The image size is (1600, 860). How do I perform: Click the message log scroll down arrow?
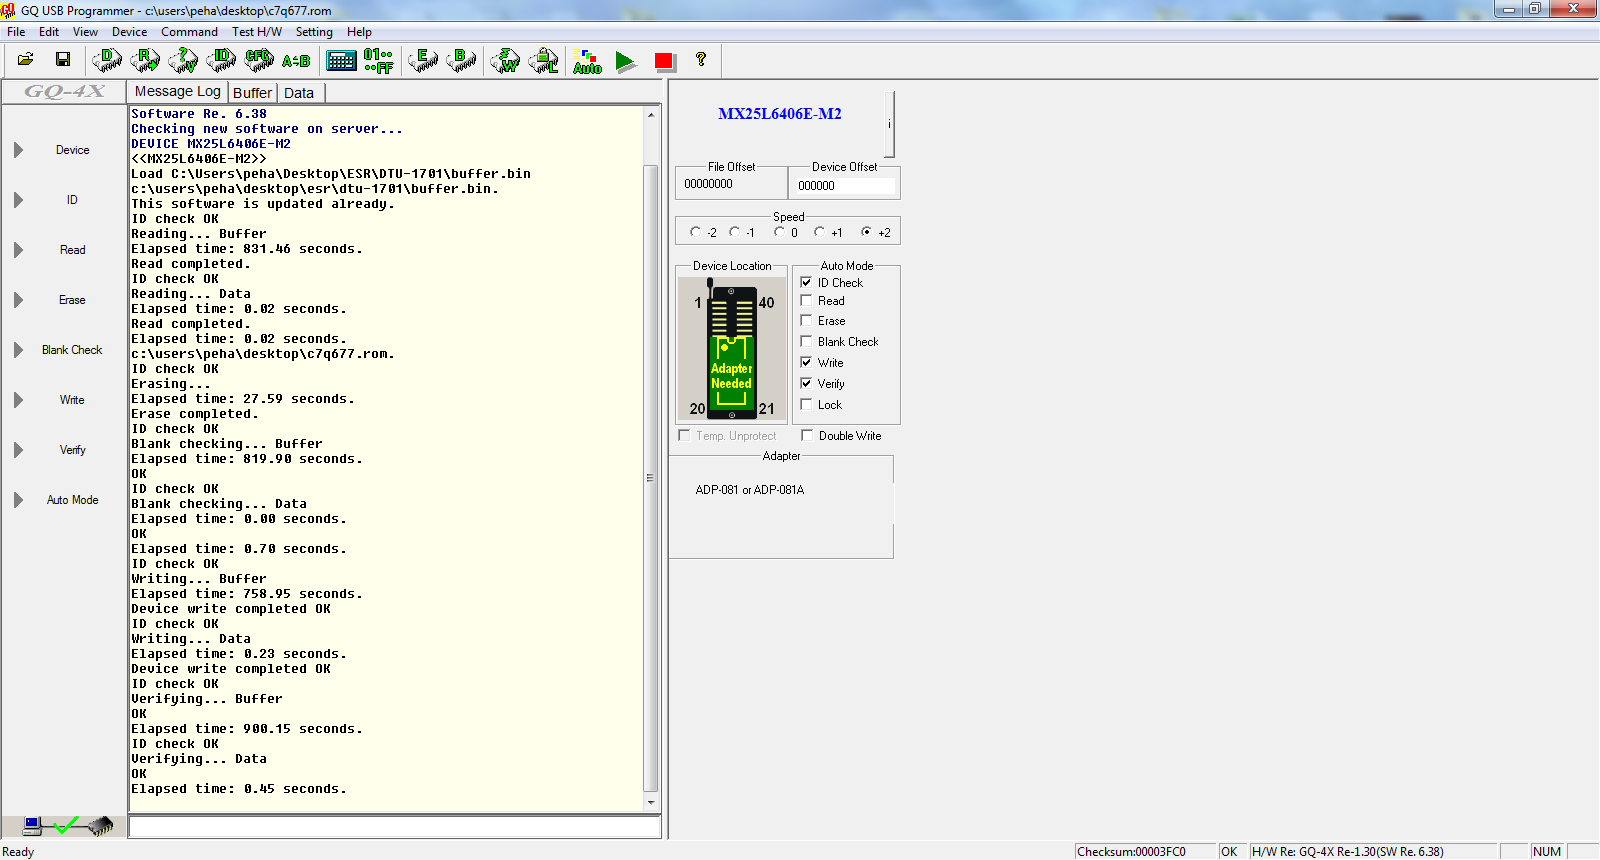pos(651,802)
